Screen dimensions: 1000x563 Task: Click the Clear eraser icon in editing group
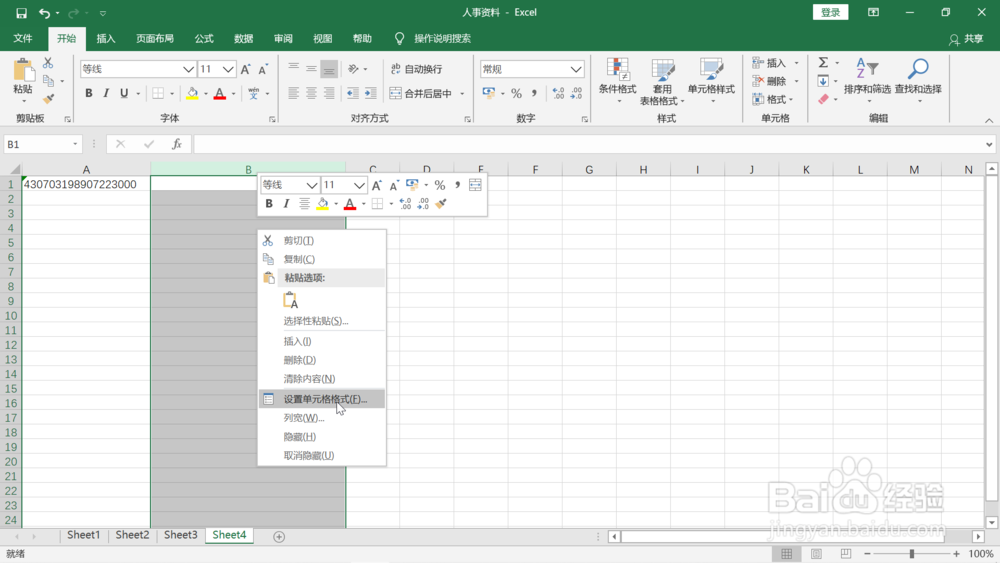[823, 99]
